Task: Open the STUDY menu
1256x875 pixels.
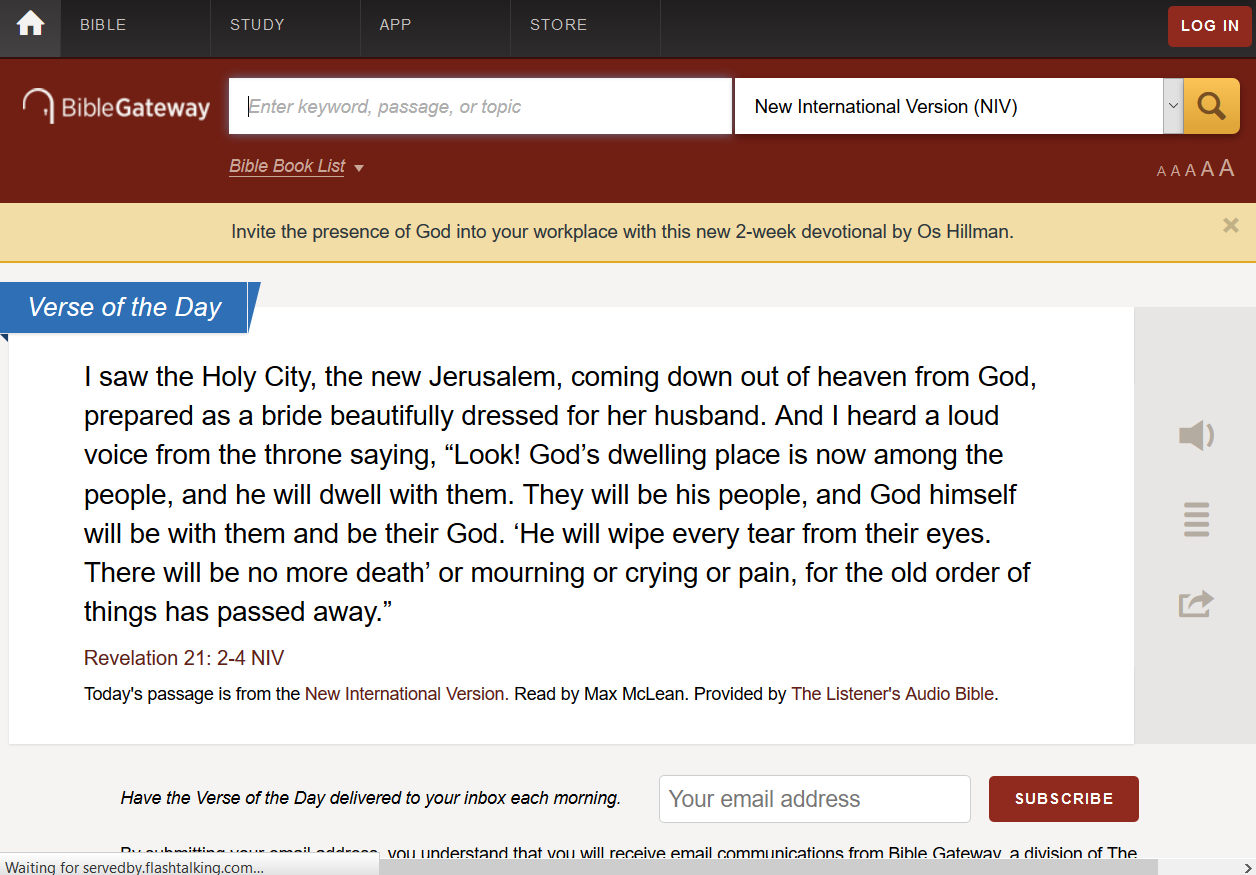Action: (x=257, y=25)
